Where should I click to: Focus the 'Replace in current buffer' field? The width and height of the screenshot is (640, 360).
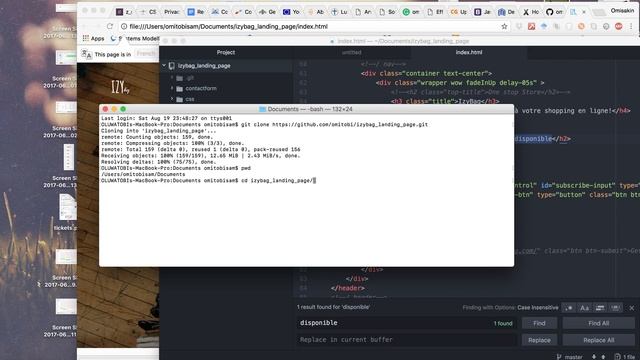407,340
